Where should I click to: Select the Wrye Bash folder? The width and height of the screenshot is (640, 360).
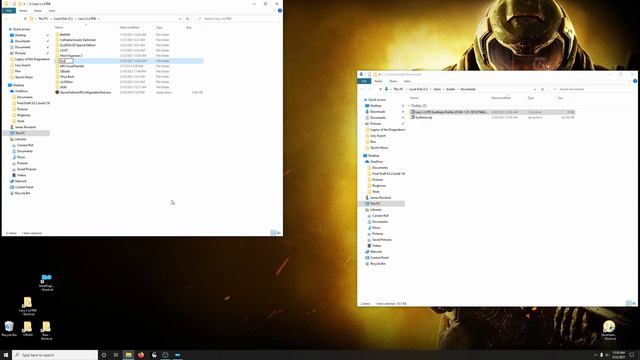point(67,77)
